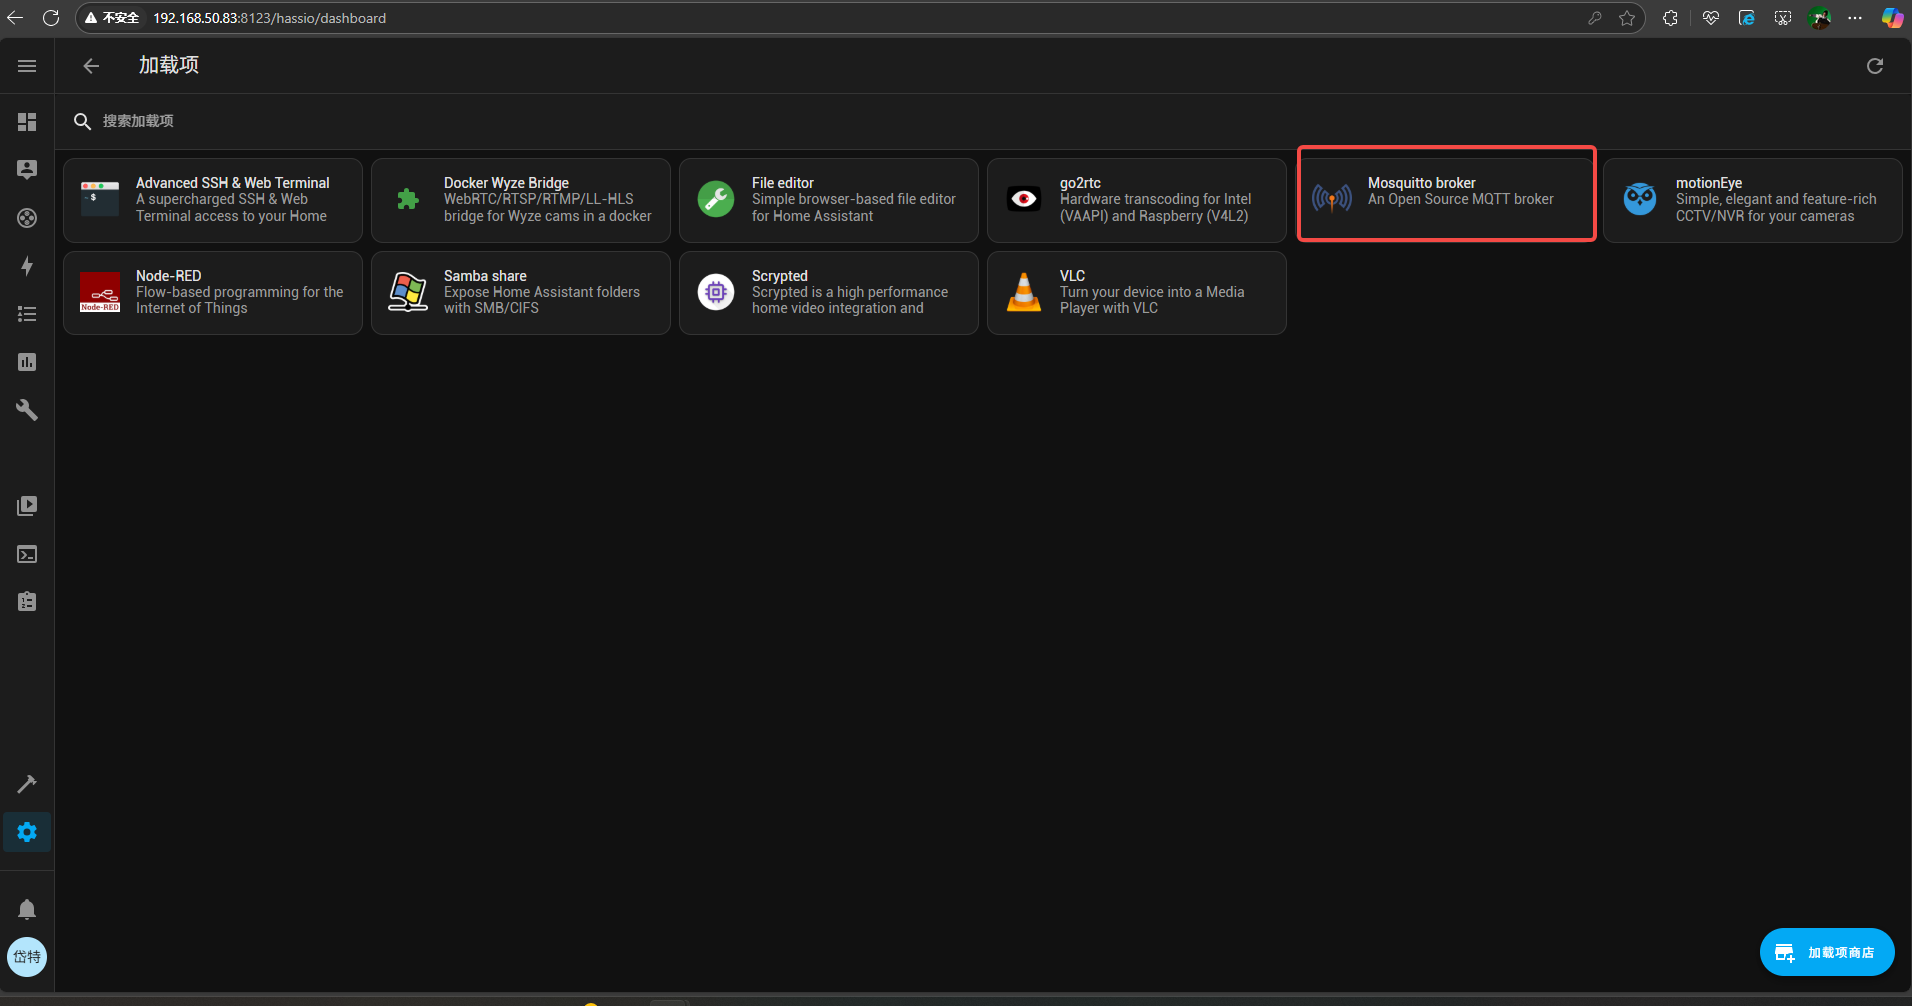Open the 岱特 user profile avatar
The image size is (1912, 1006).
[27, 957]
